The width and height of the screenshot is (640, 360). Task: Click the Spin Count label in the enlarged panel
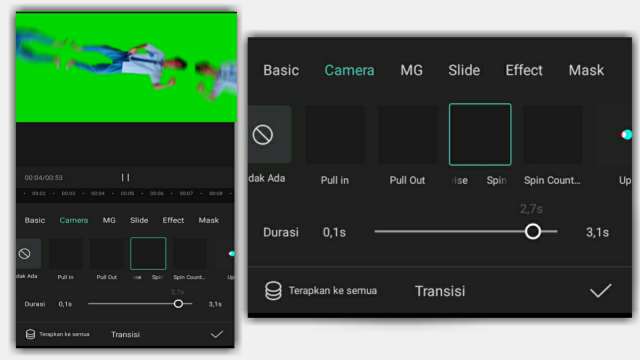coord(552,180)
